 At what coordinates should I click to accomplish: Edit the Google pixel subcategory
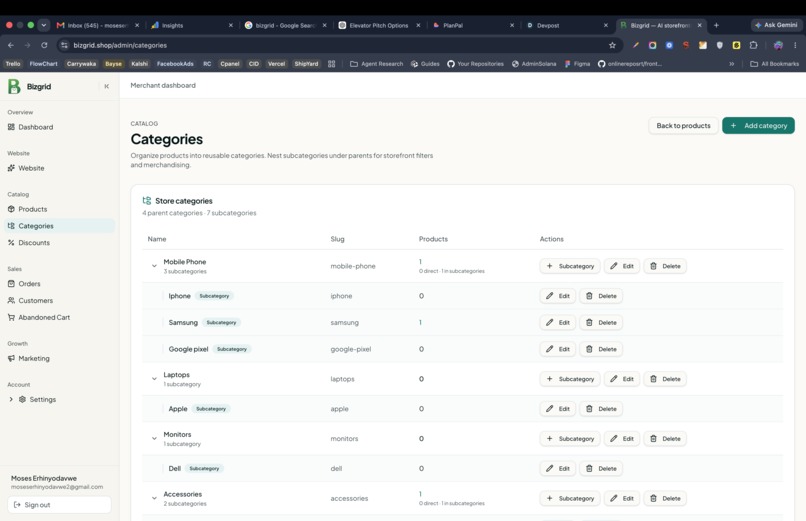(557, 349)
